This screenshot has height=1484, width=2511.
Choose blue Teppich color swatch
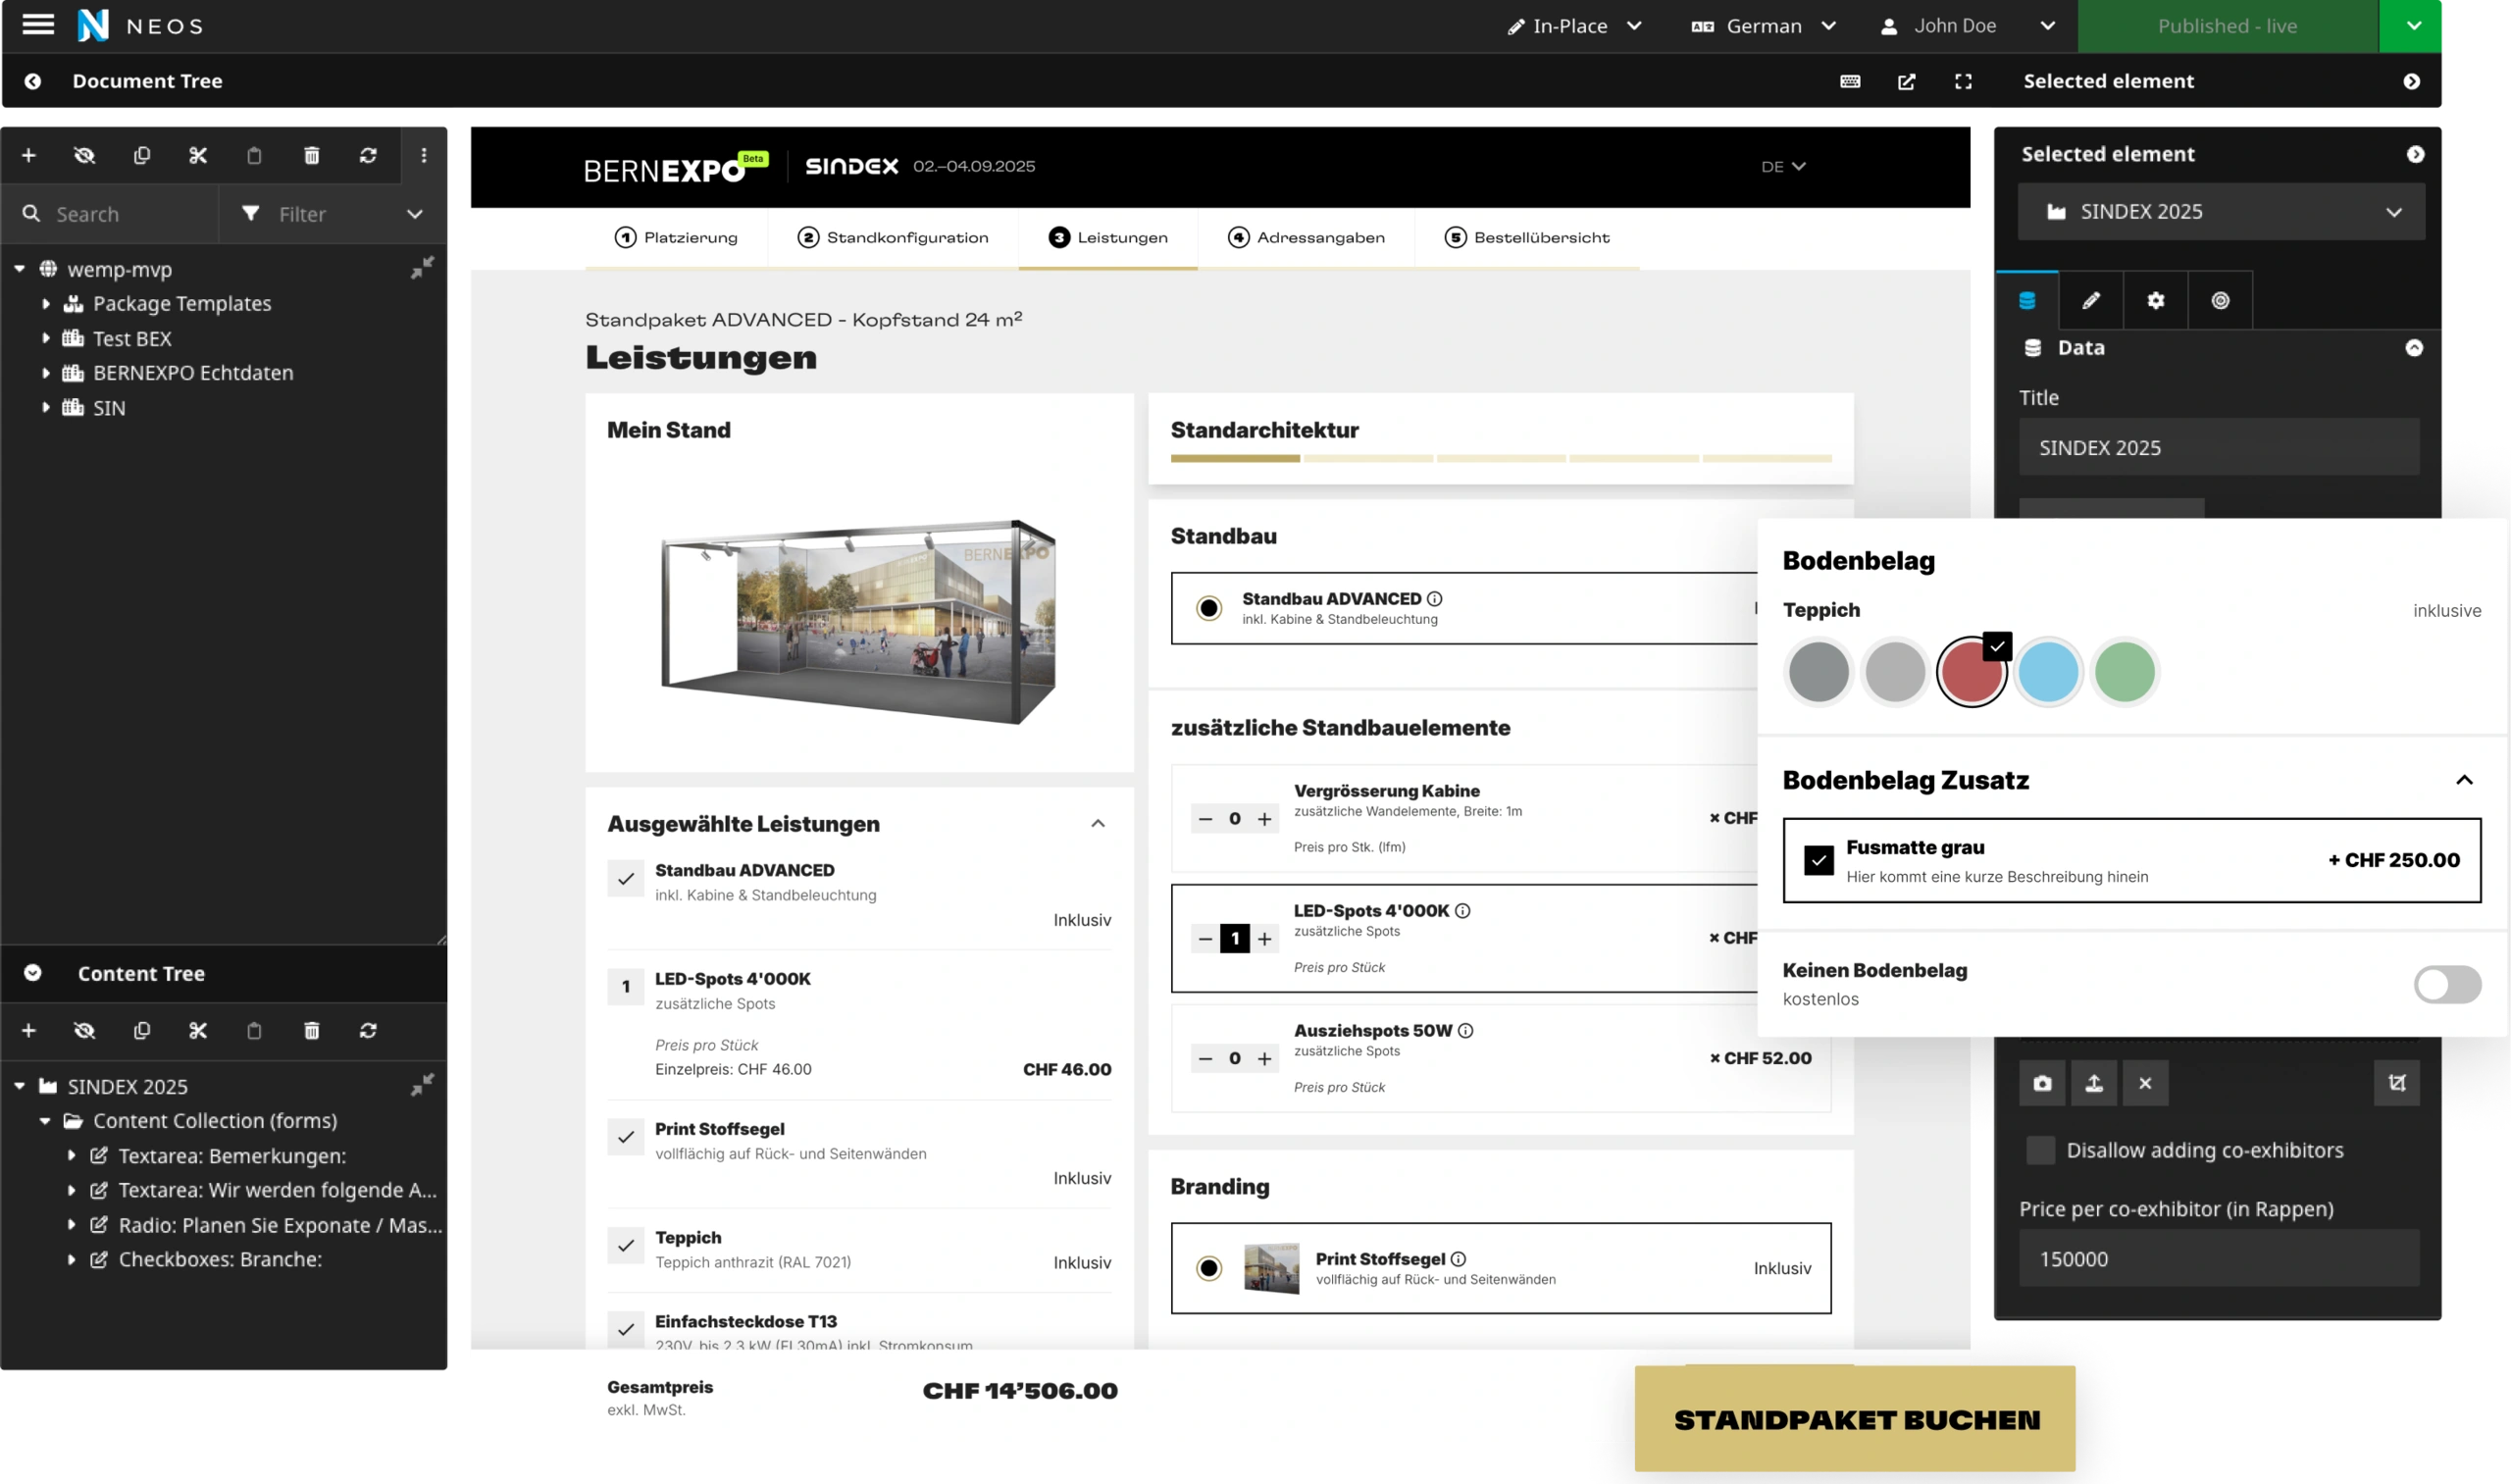[2048, 671]
